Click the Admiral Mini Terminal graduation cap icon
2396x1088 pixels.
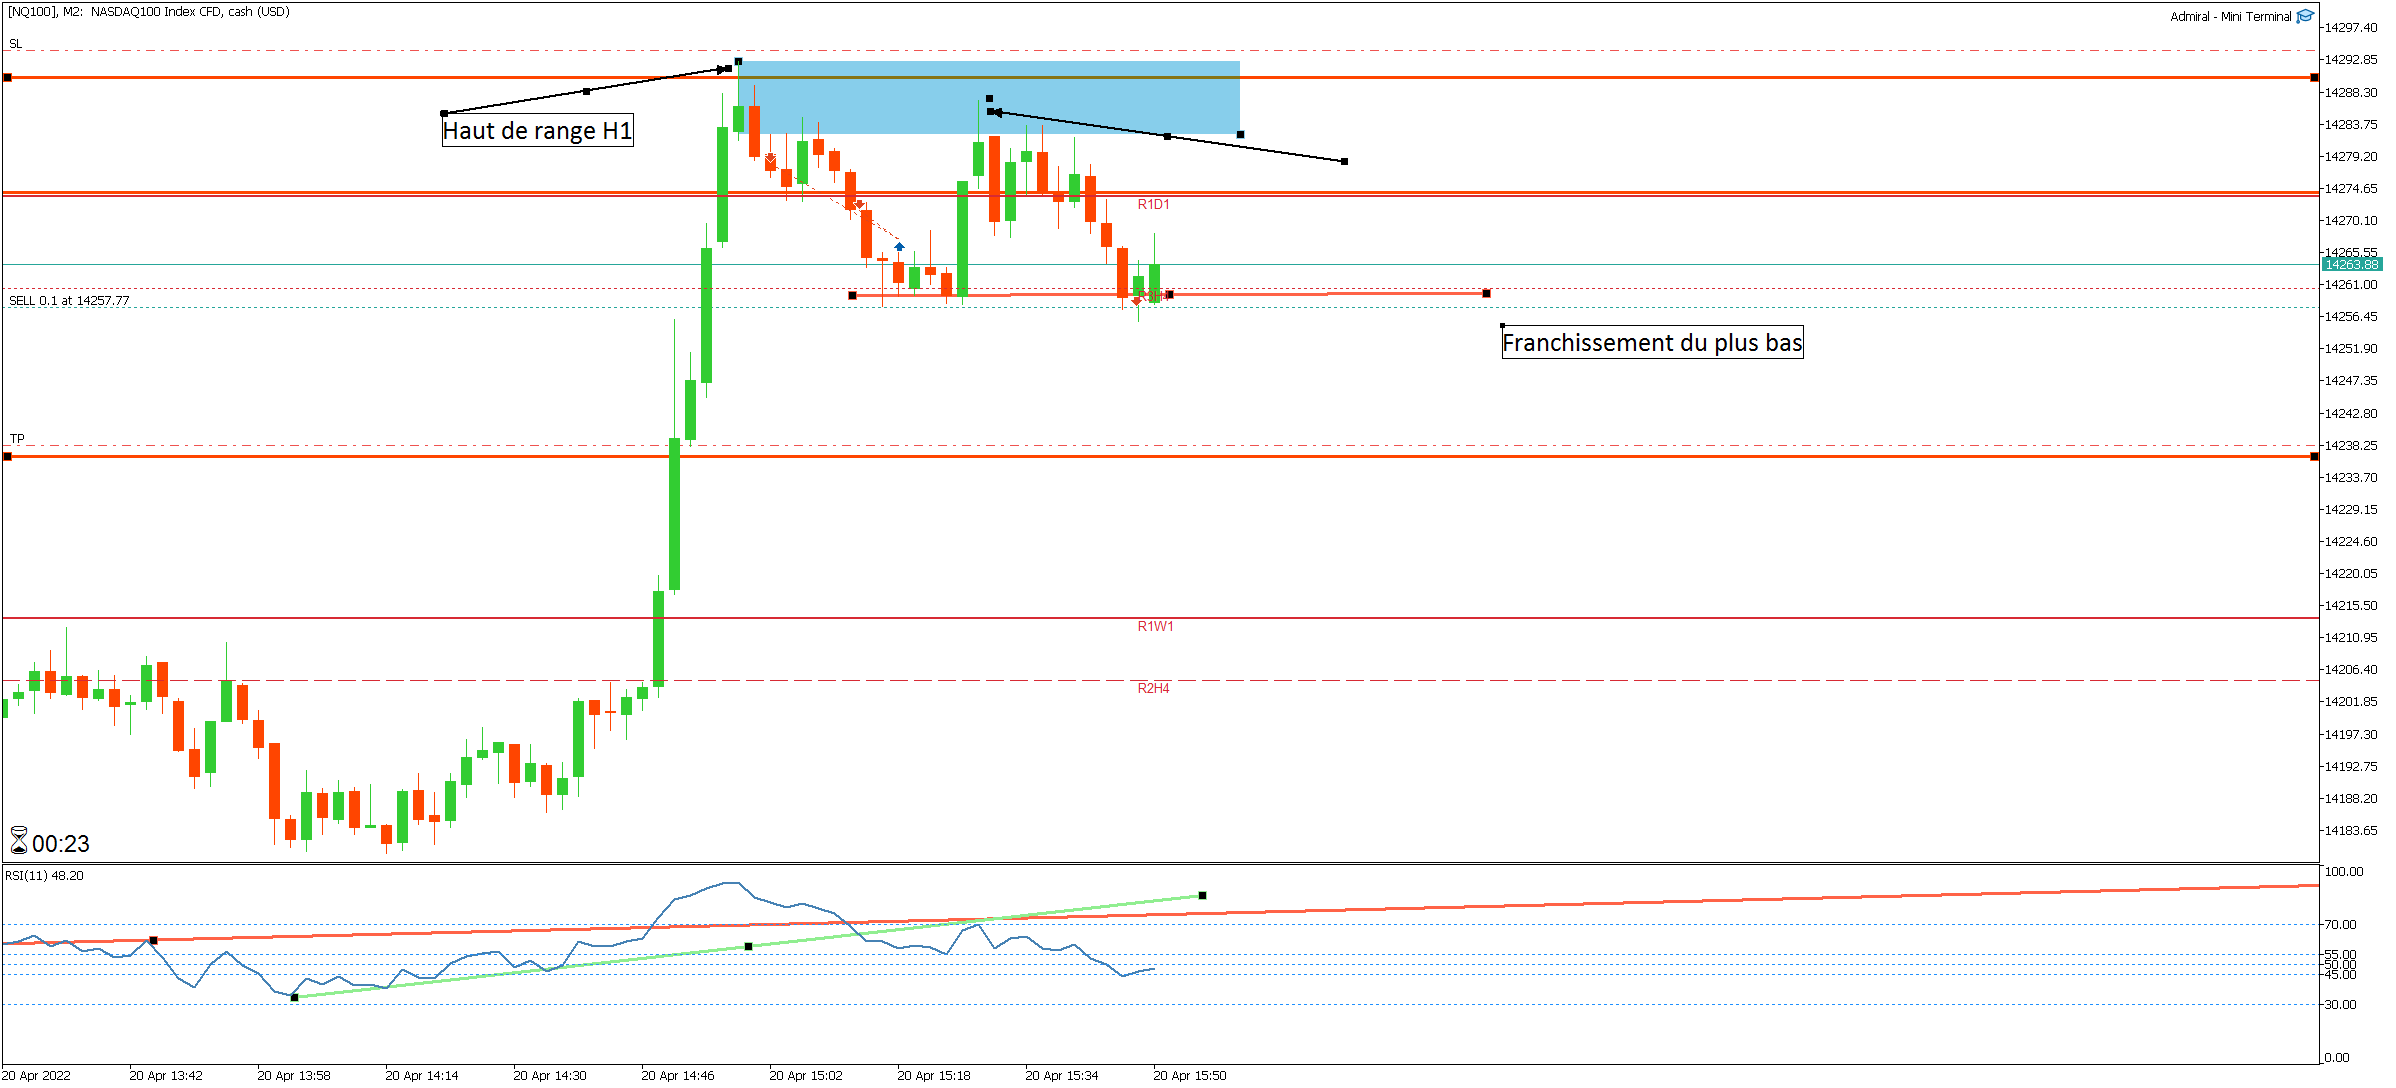coord(2305,16)
